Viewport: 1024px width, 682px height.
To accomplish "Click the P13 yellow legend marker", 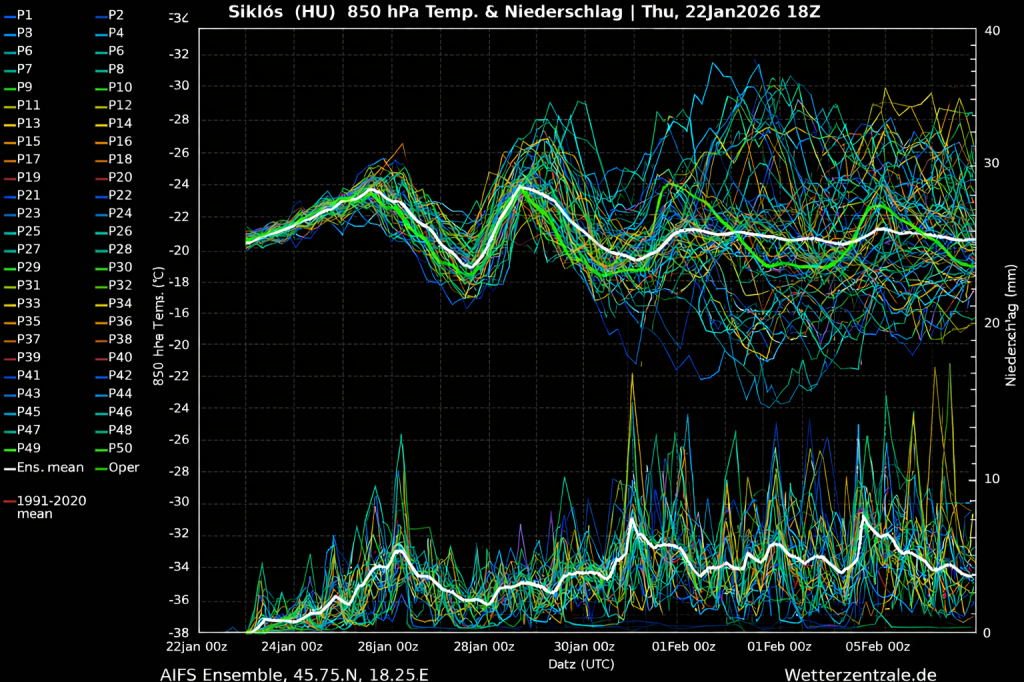I will tap(9, 123).
